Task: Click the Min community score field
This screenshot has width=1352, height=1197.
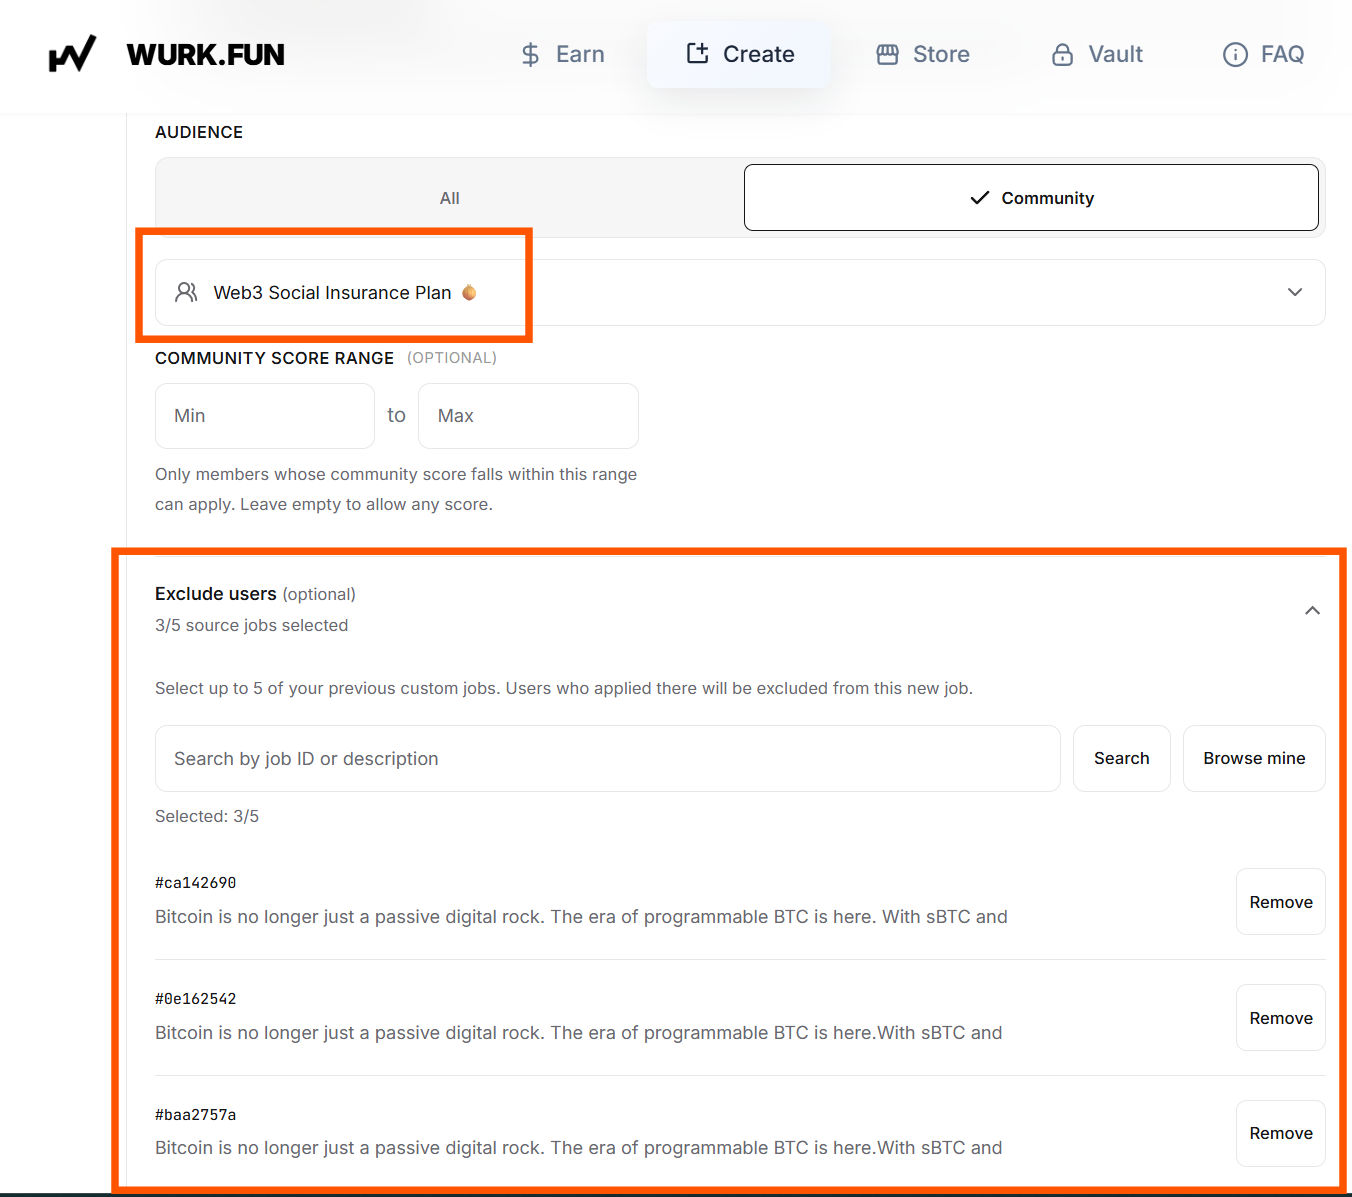Action: coord(265,416)
